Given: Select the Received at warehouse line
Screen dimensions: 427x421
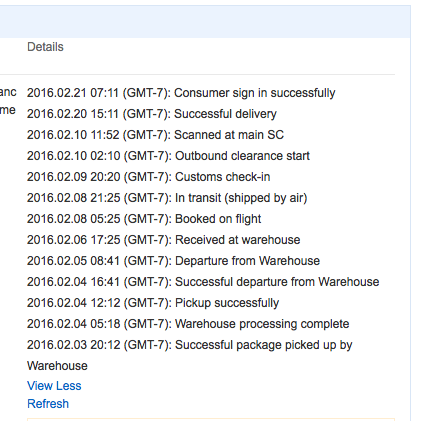Looking at the screenshot, I should 164,240.
